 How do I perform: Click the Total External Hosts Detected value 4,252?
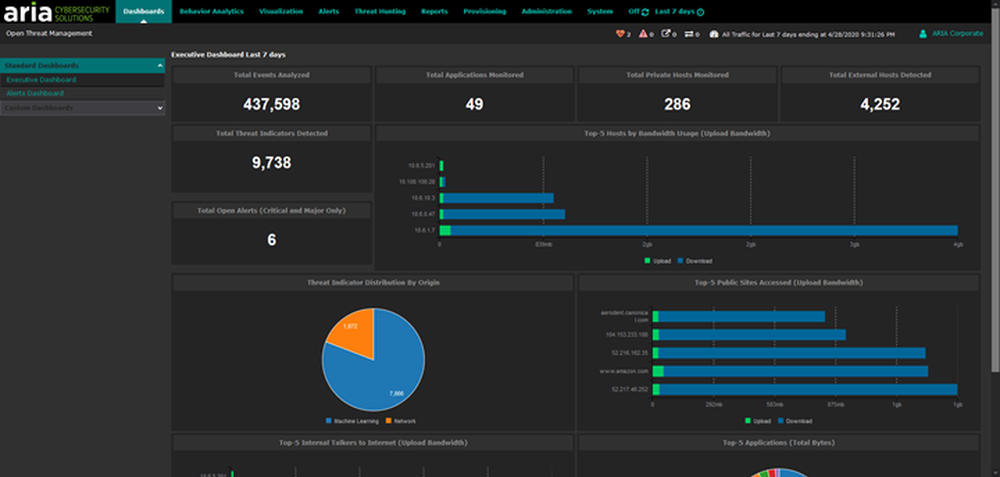(880, 105)
